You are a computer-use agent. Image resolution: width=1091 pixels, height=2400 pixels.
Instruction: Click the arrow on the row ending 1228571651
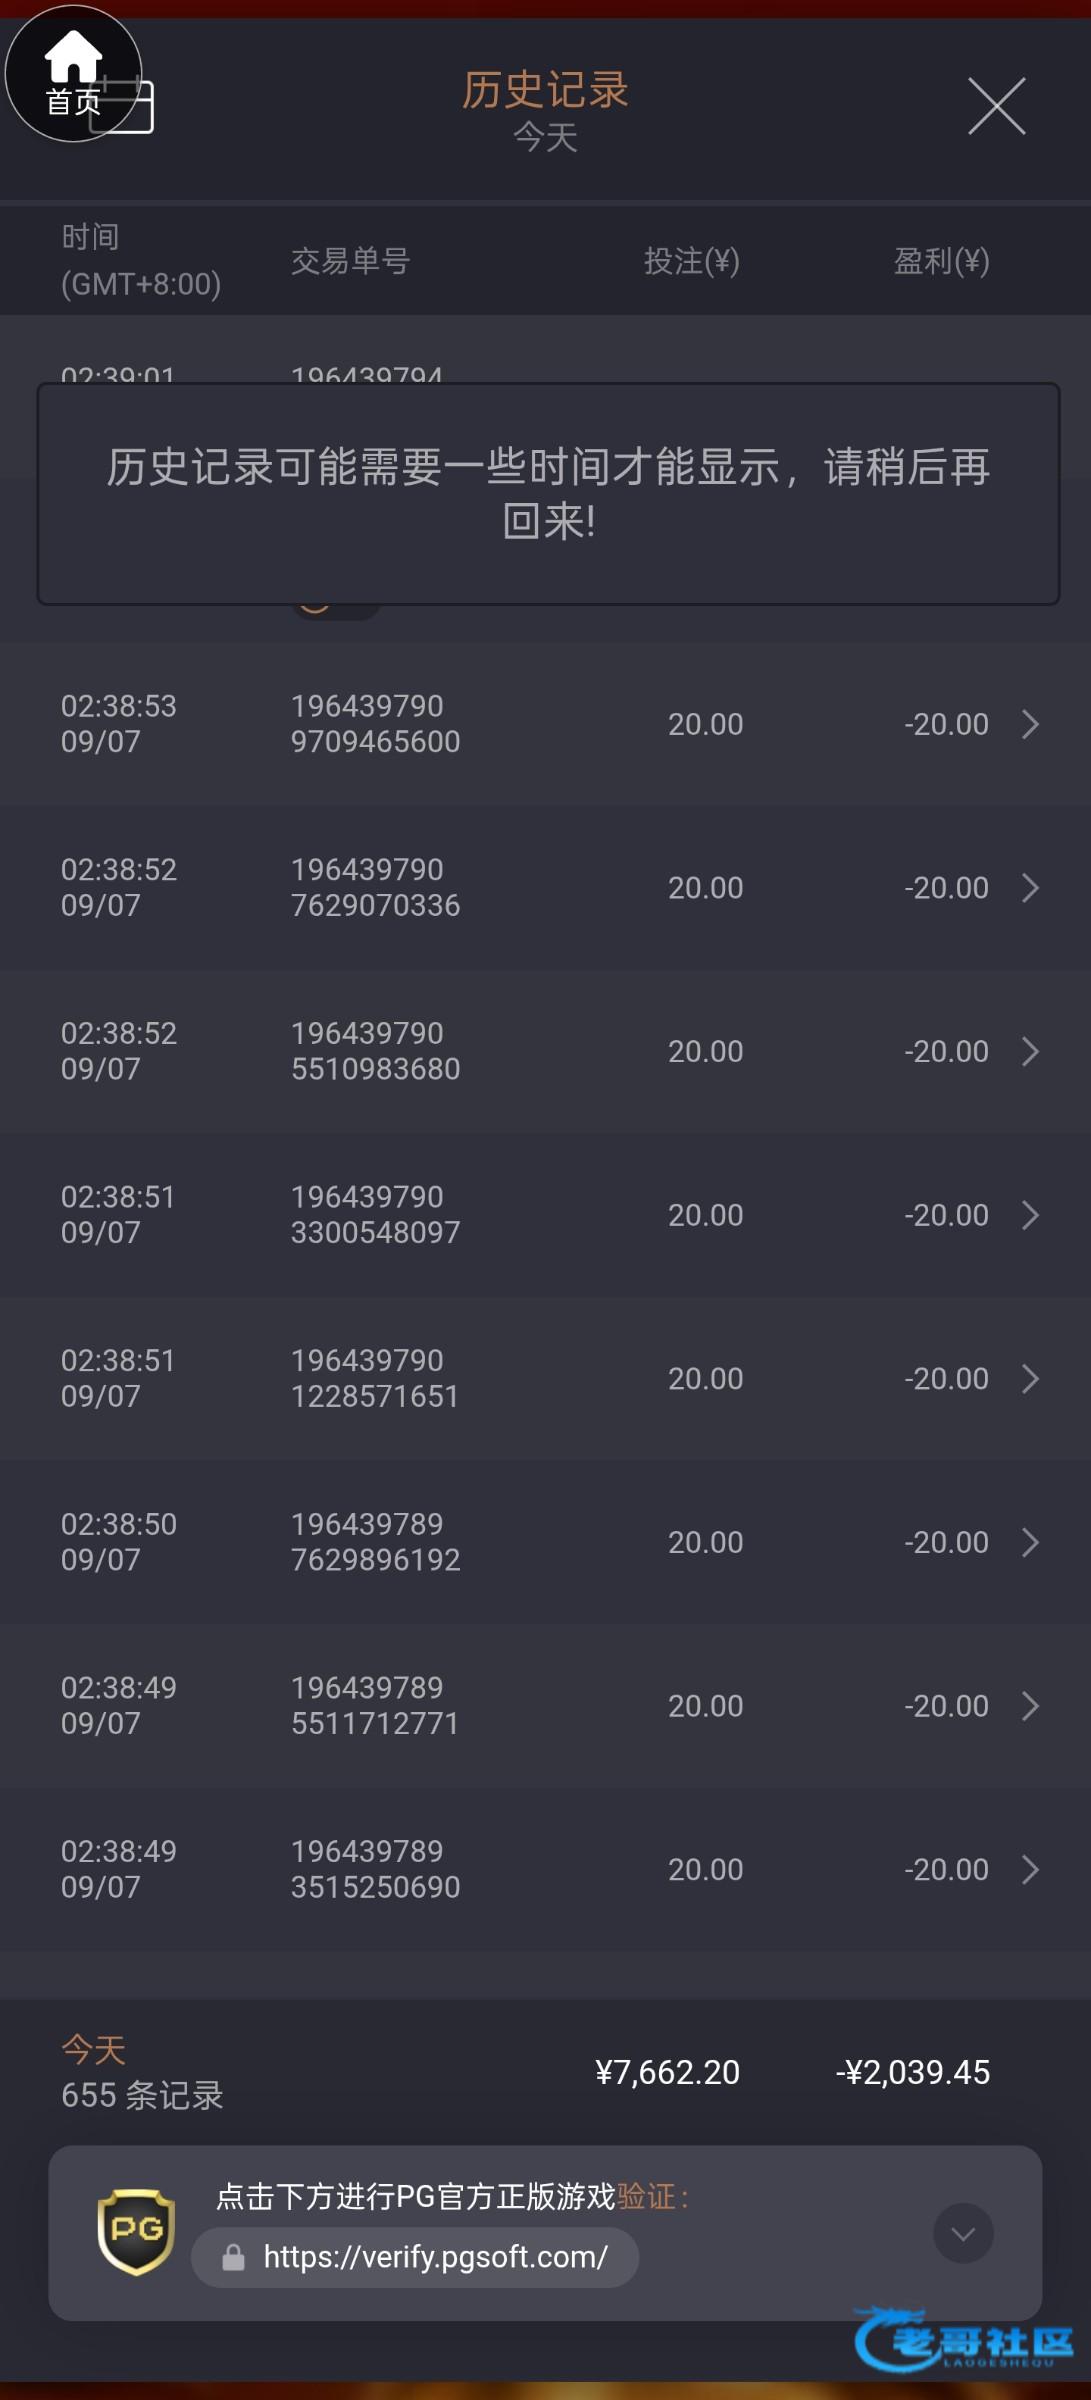coord(1030,1379)
